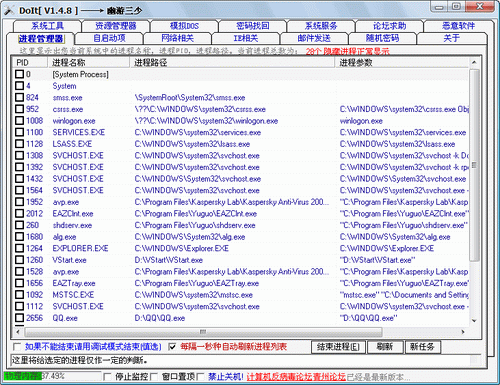Sort by the 进程名称 column header
Screen dimensions: 500x385
89,62
